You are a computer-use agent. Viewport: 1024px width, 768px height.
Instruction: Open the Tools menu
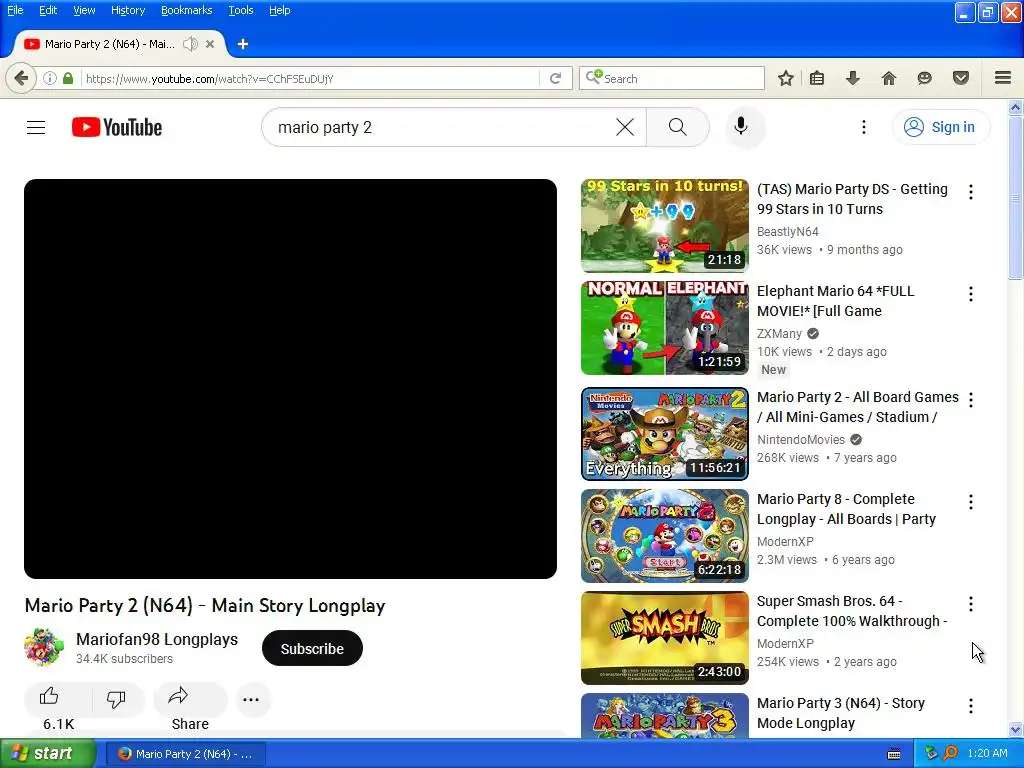(x=240, y=10)
